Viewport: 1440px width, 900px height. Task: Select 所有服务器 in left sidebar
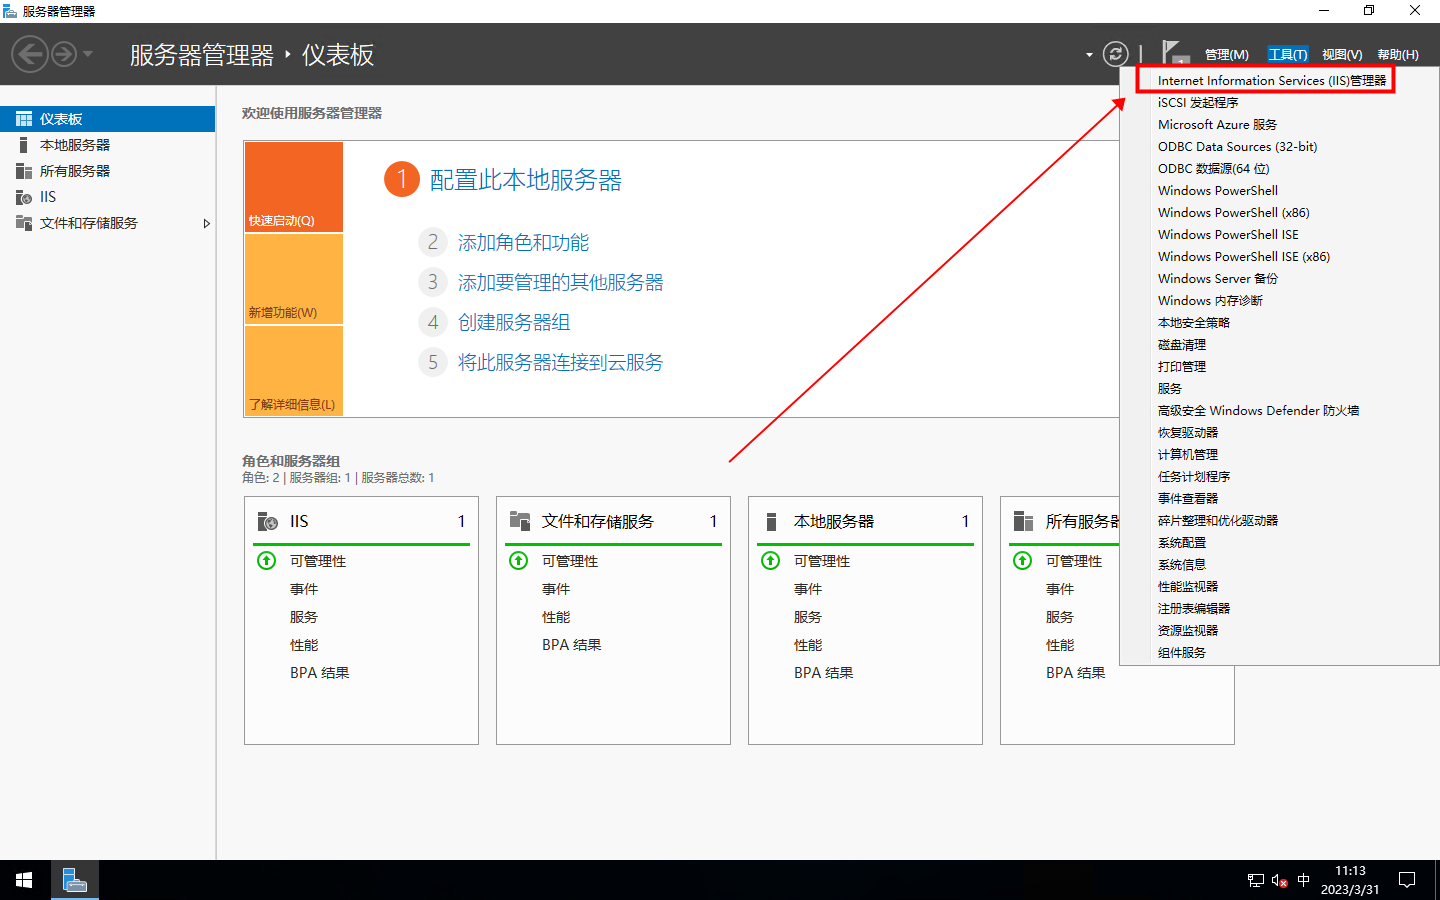point(75,171)
